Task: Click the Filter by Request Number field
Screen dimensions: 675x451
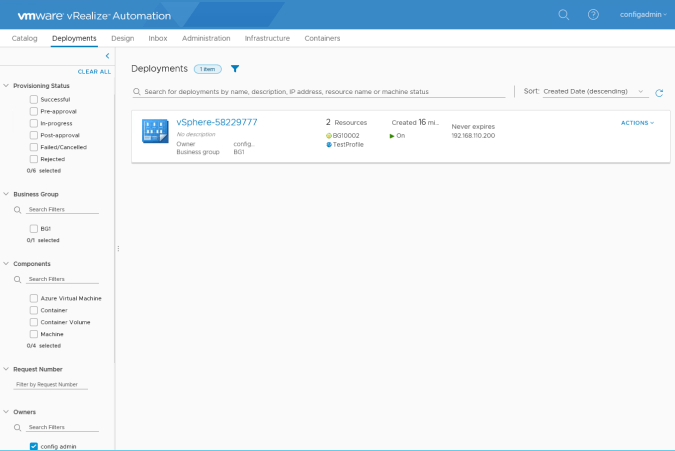Action: coord(51,385)
